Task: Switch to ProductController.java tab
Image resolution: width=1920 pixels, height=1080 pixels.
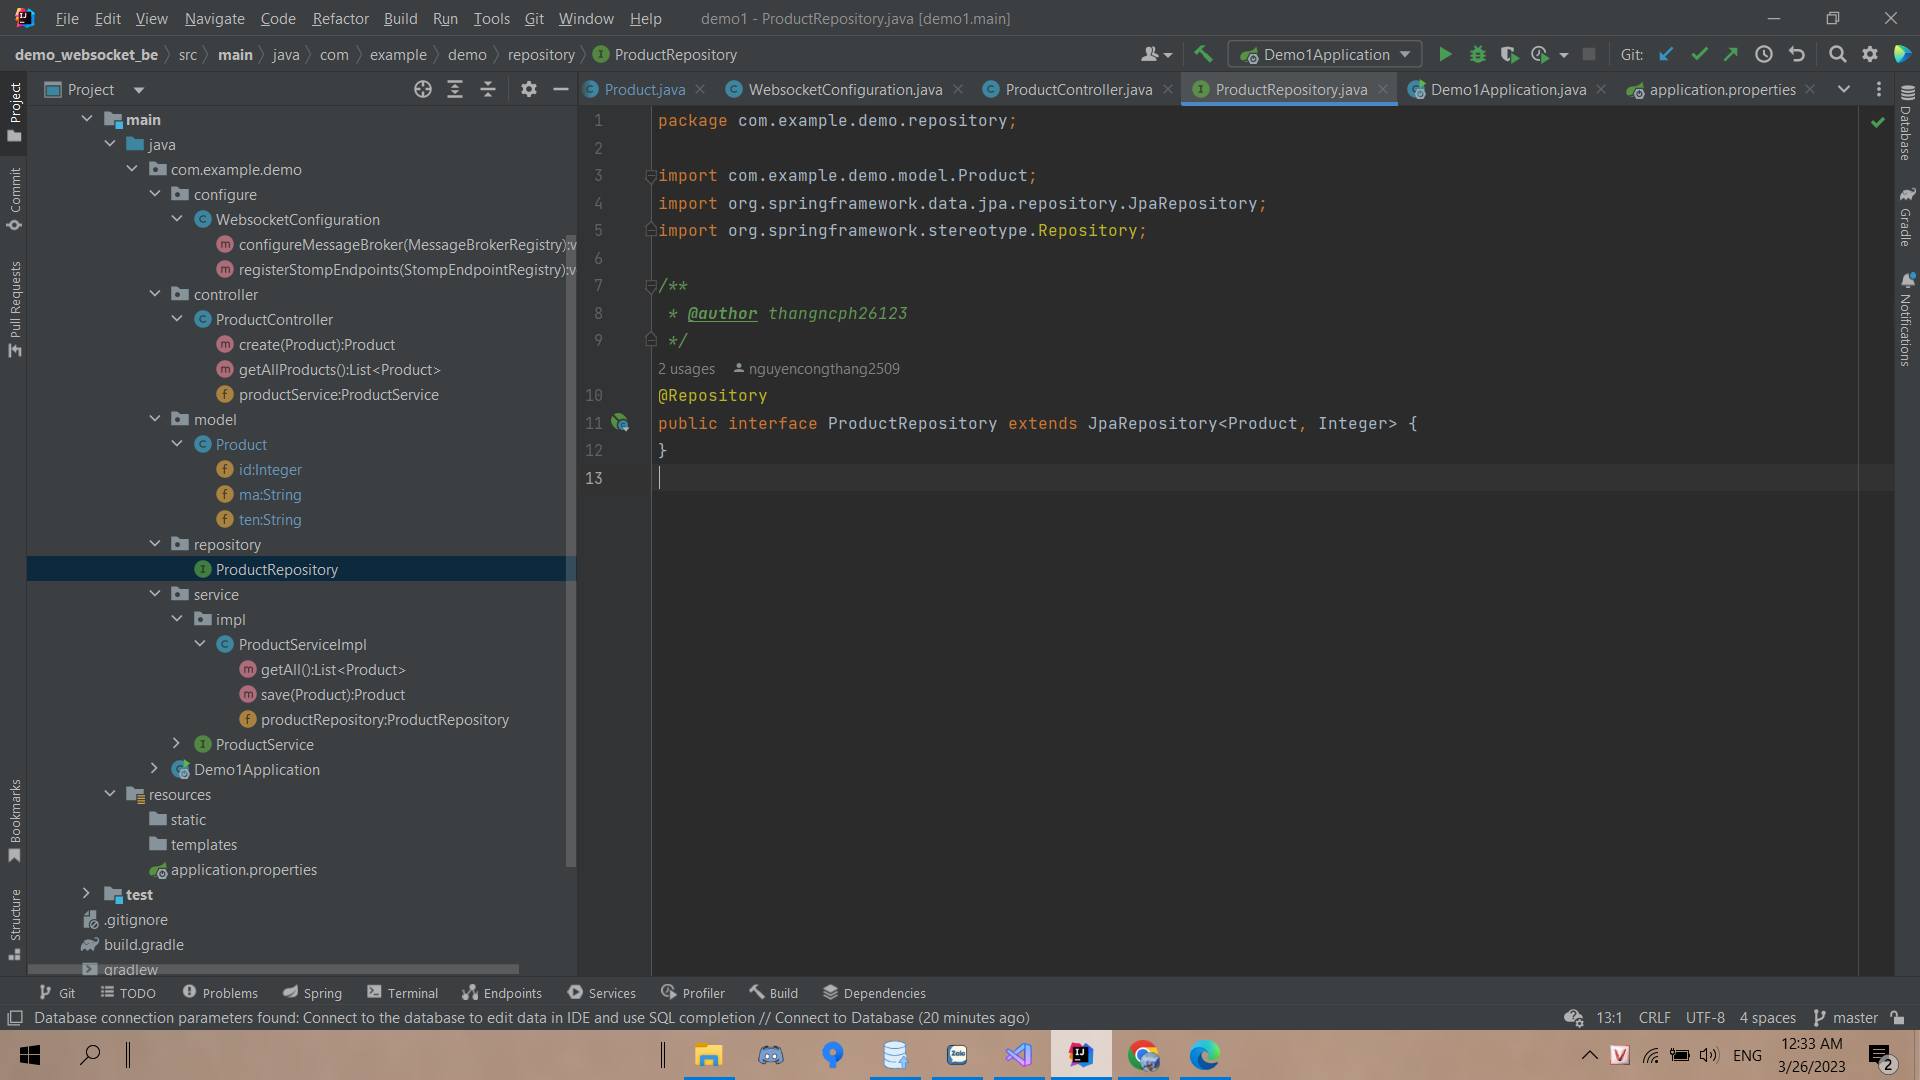Action: [1078, 90]
